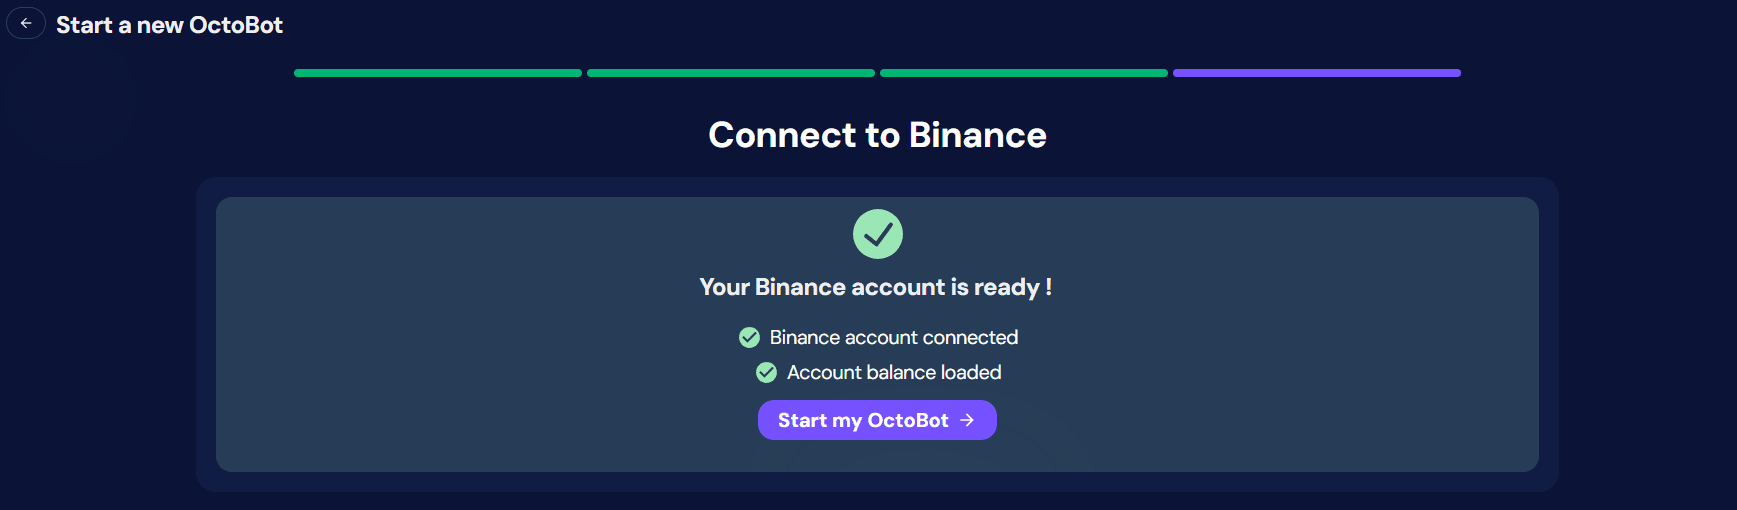Click the large green success checkmark icon
The image size is (1737, 510).
(878, 234)
